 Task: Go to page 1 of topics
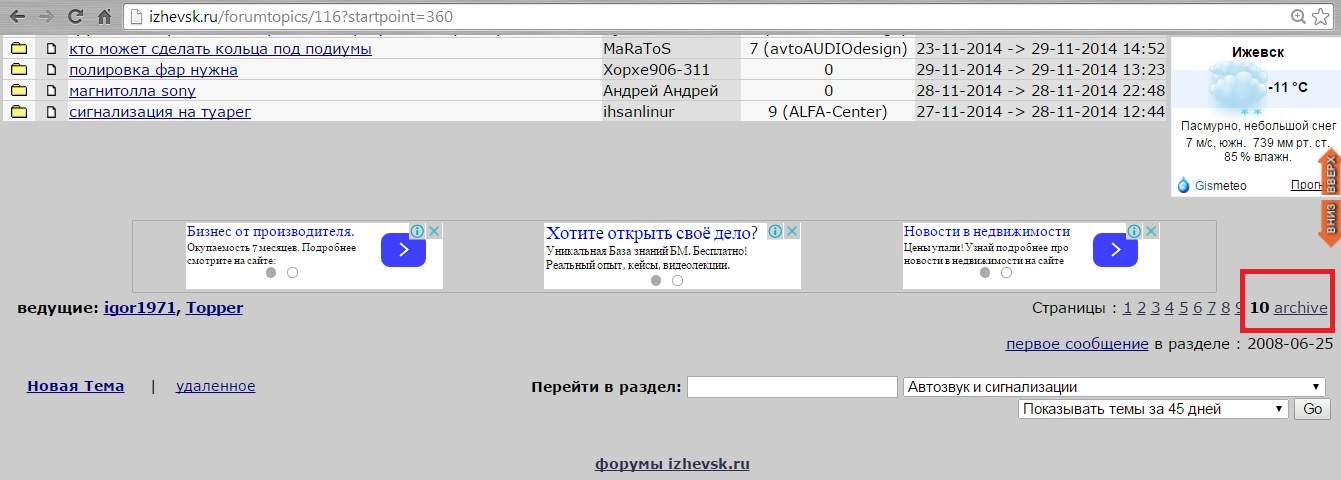1127,308
